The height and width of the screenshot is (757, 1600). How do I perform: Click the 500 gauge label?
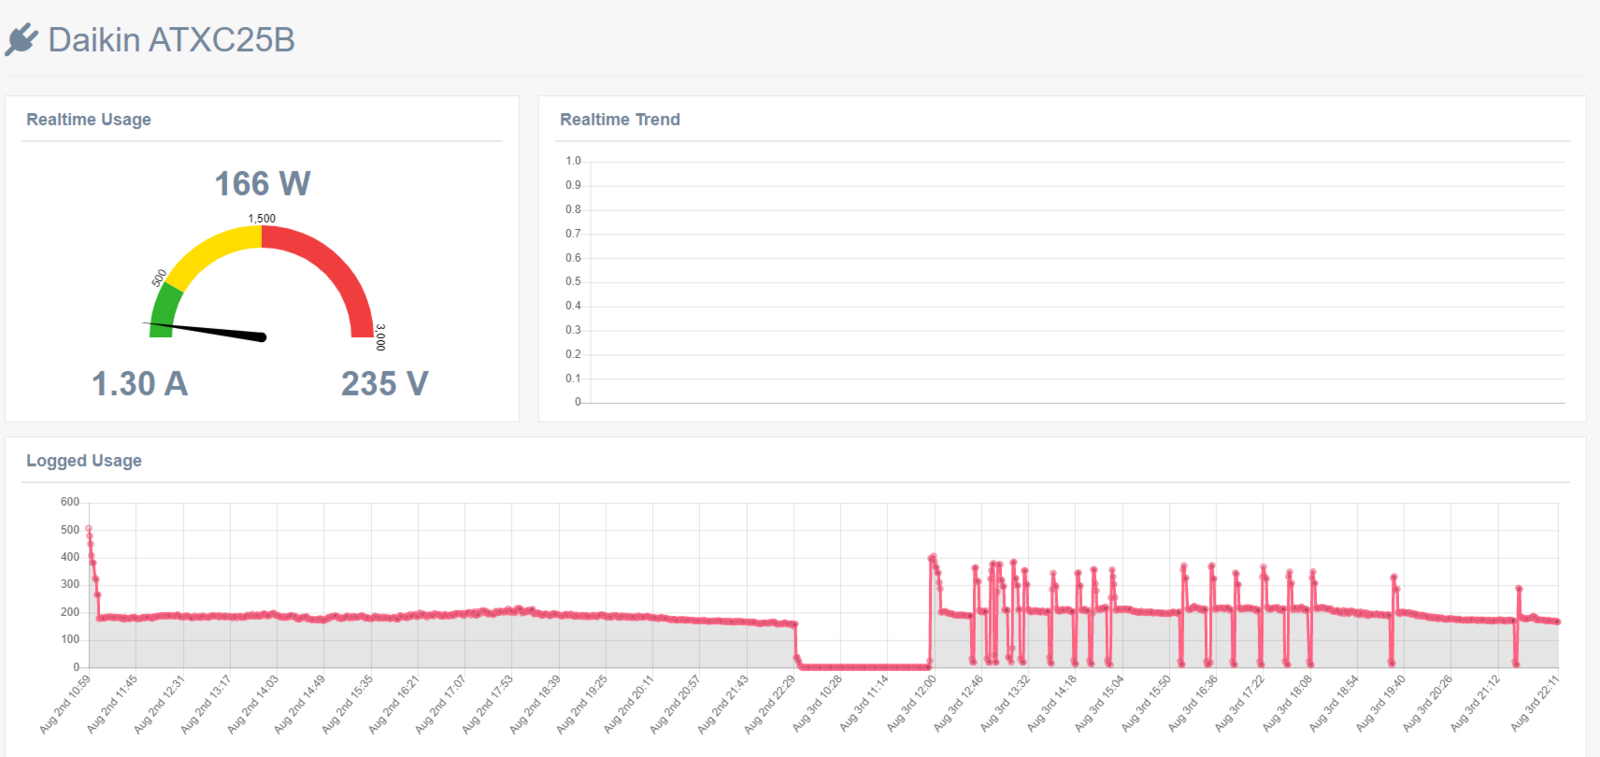click(x=159, y=278)
